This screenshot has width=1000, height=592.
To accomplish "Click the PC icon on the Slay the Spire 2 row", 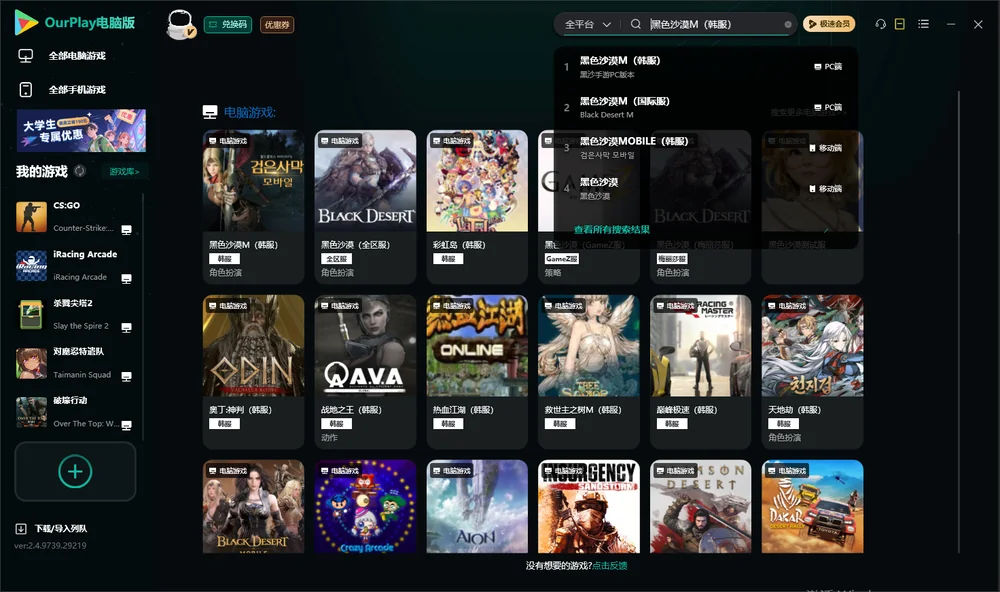I will [x=126, y=328].
